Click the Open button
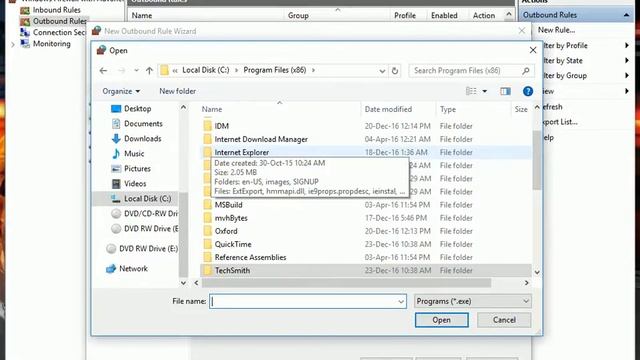 pos(442,320)
